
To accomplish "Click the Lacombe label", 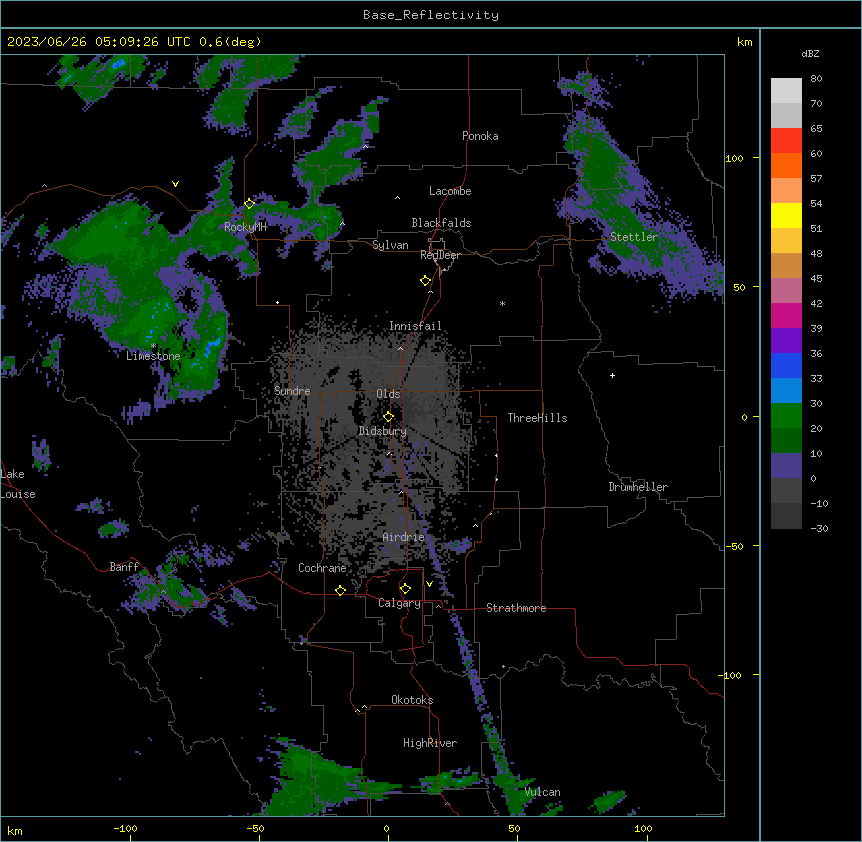I will tap(450, 191).
